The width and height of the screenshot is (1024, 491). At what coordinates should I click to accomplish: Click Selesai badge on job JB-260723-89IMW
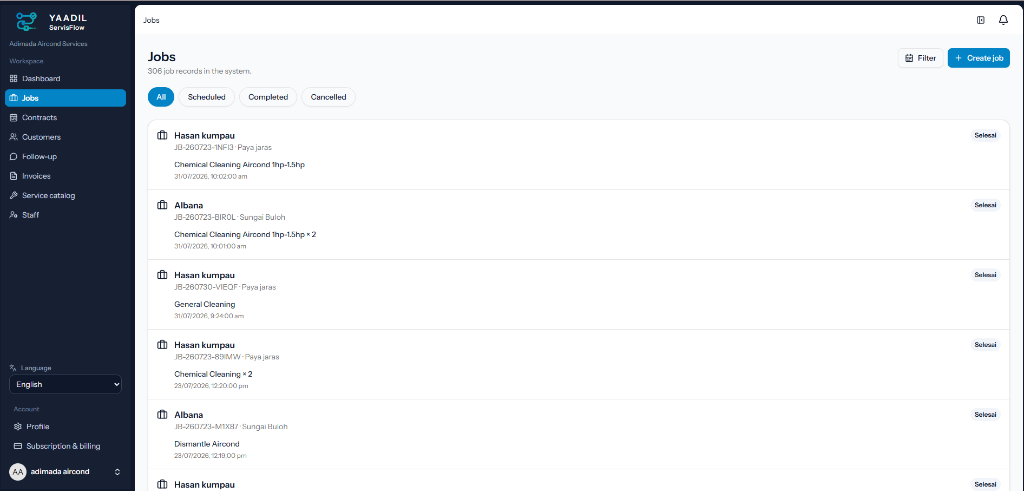point(985,345)
